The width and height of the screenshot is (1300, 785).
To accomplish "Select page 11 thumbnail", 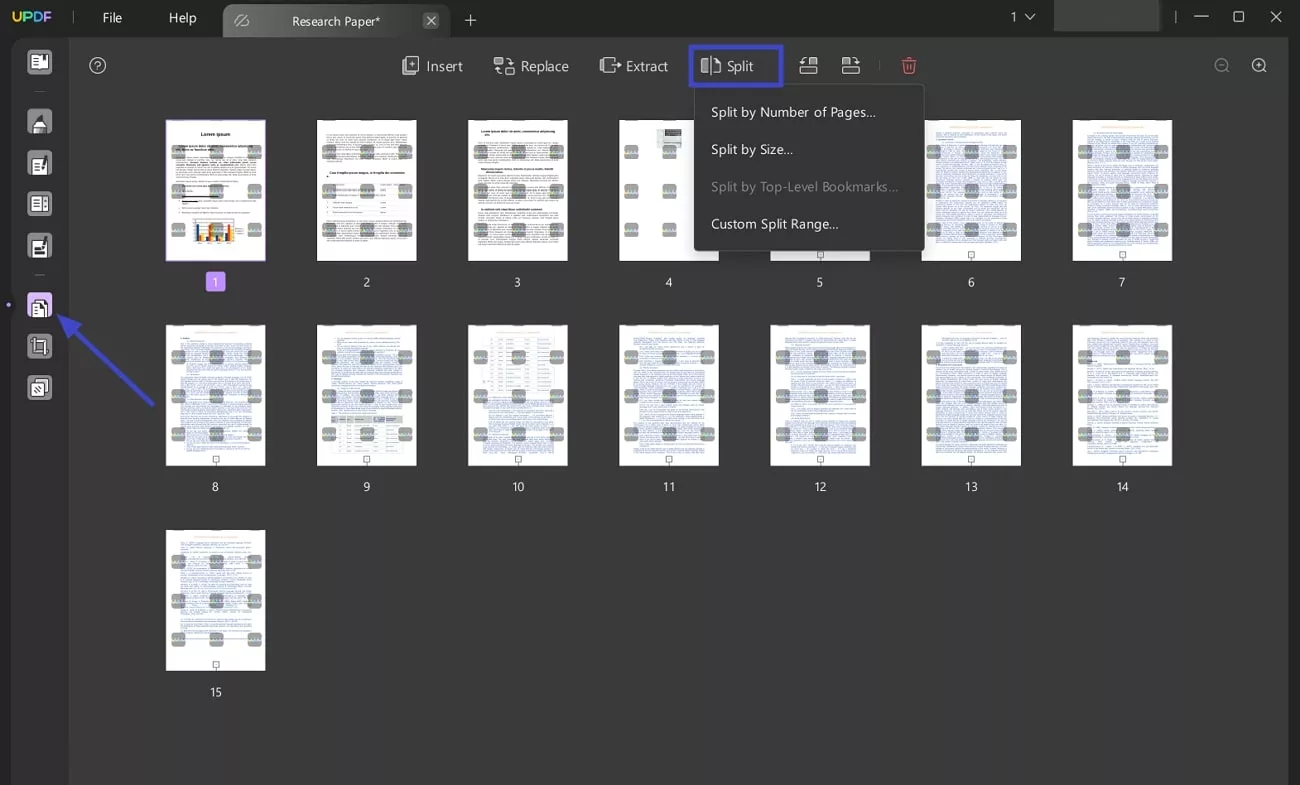I will click(x=669, y=395).
